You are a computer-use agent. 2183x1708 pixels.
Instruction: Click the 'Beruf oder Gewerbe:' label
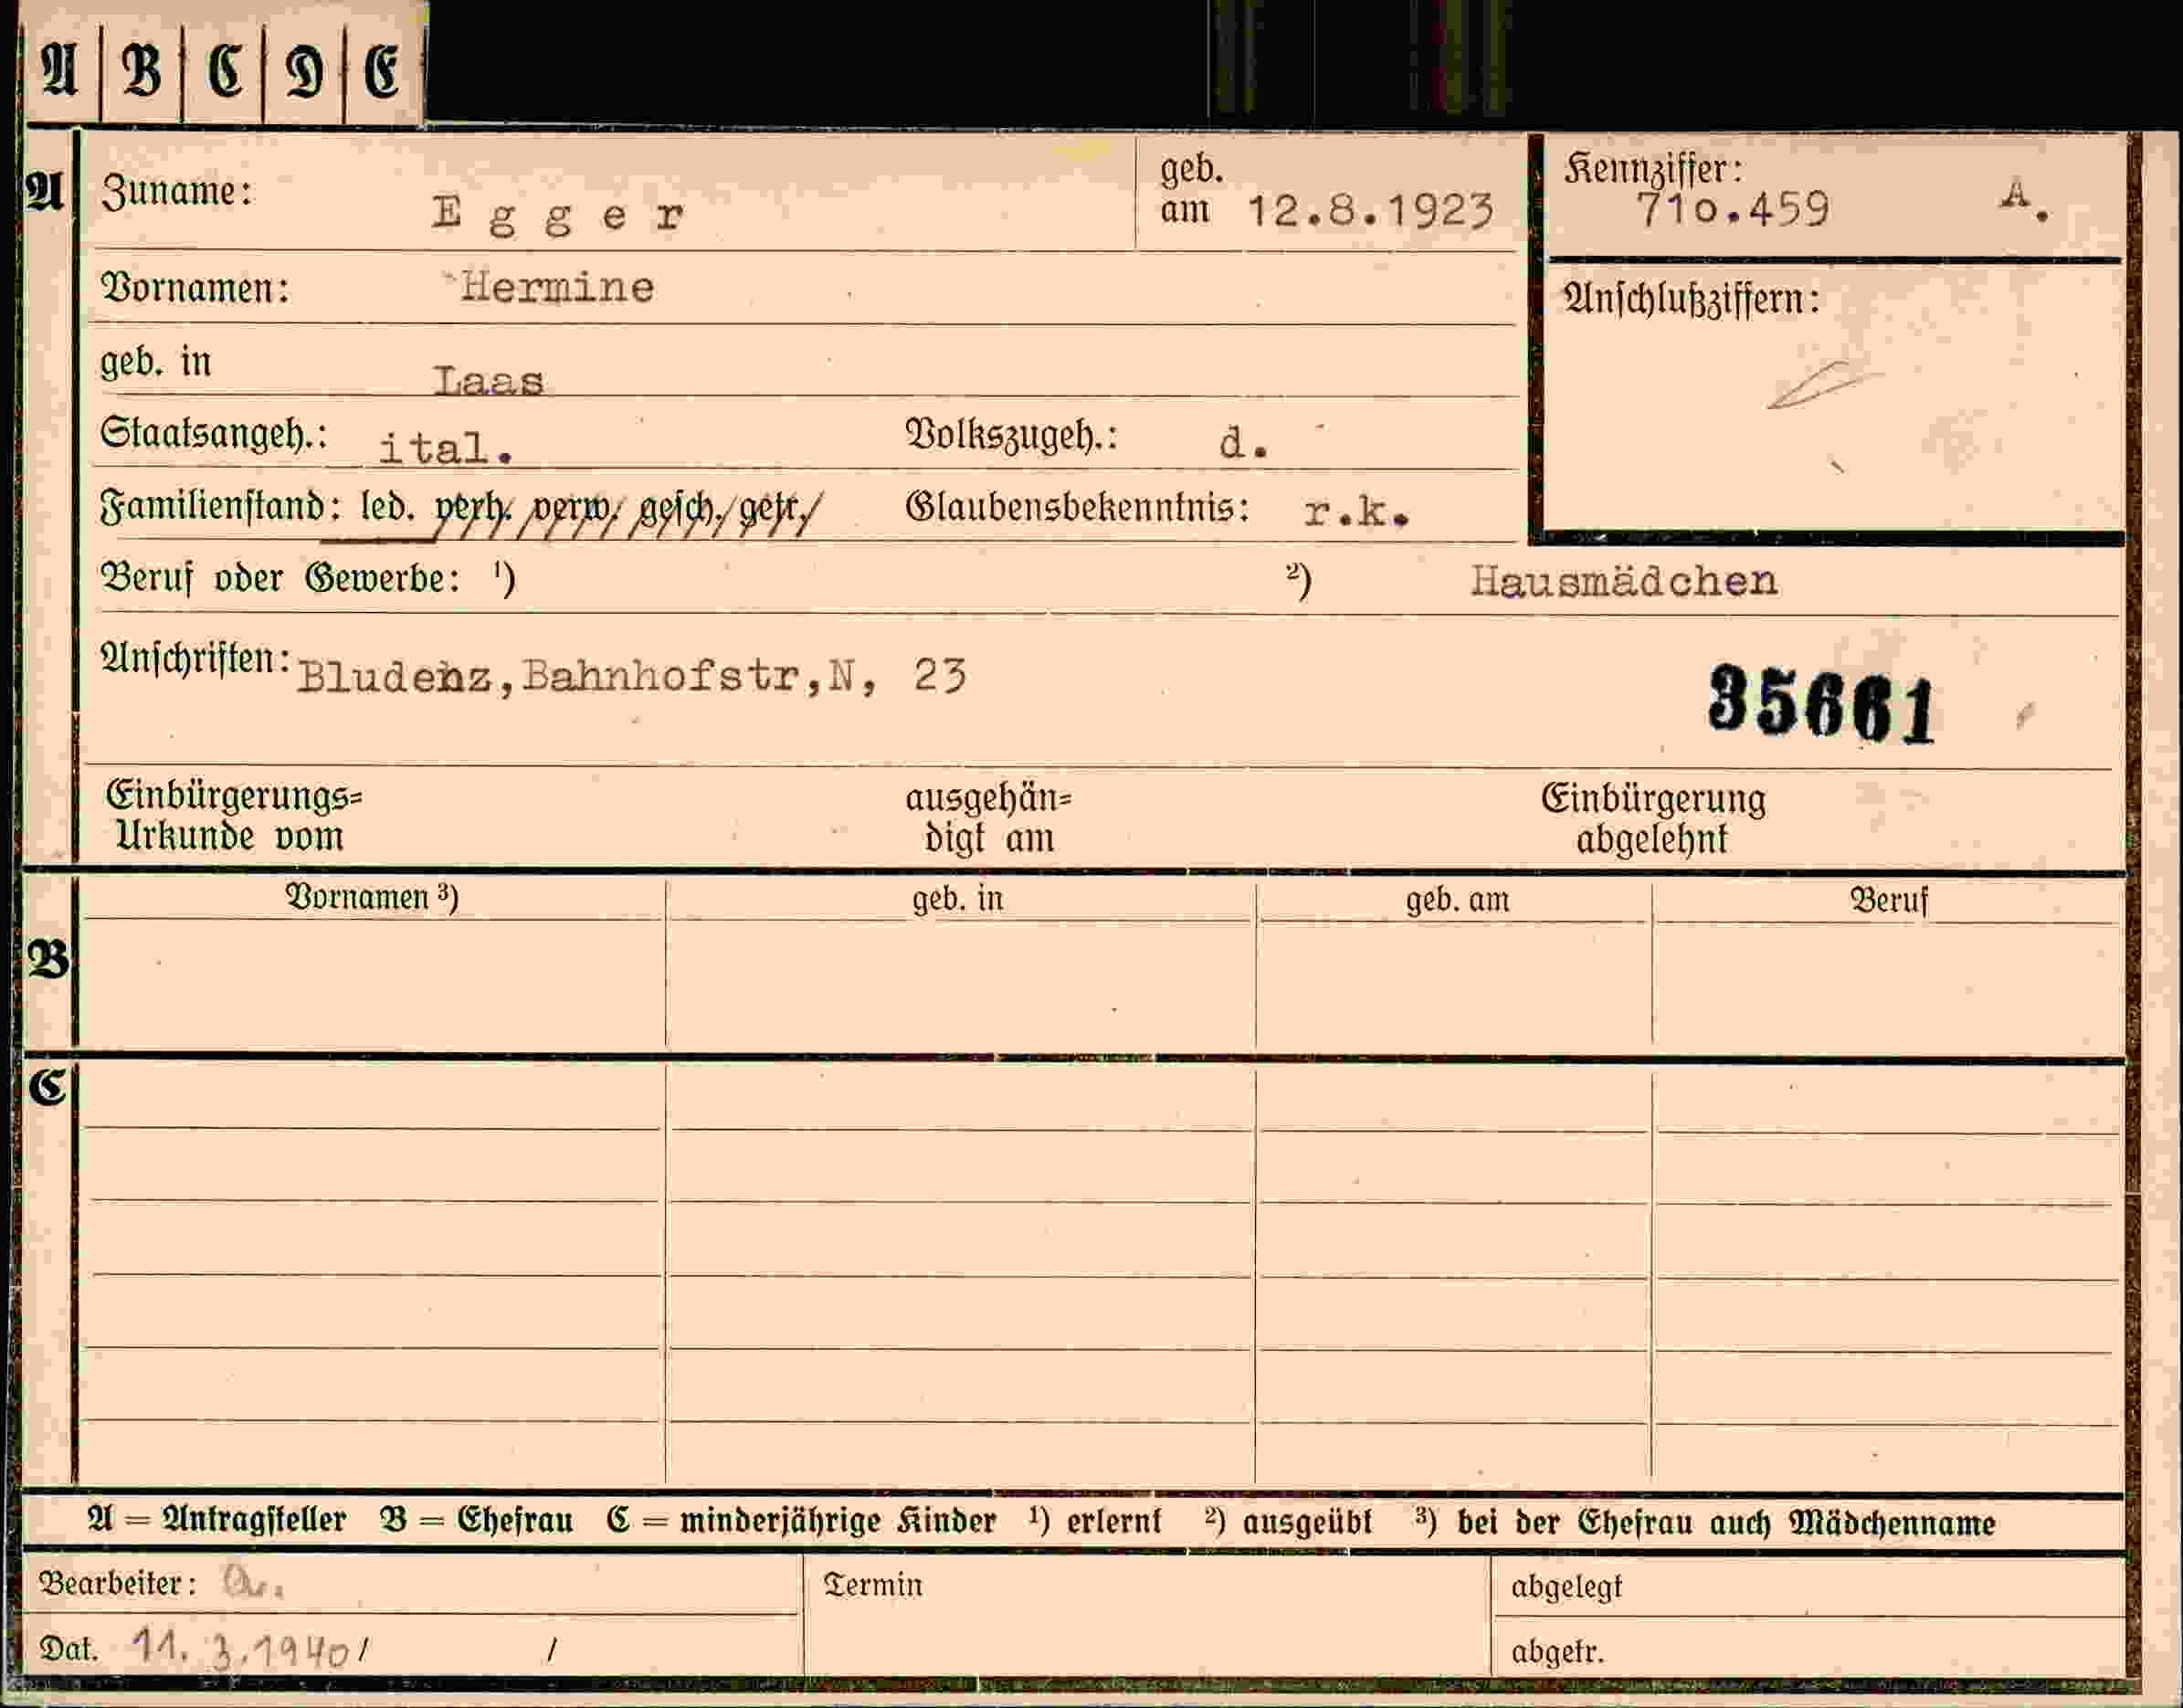[x=281, y=578]
